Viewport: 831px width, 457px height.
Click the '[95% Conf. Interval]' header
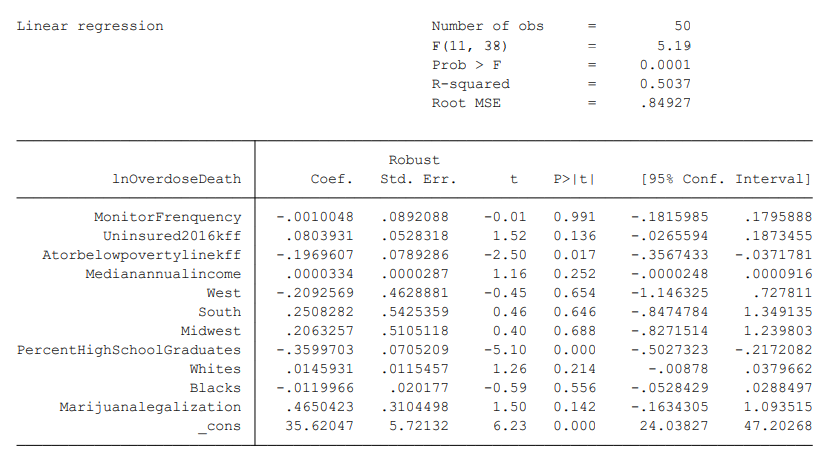(725, 180)
